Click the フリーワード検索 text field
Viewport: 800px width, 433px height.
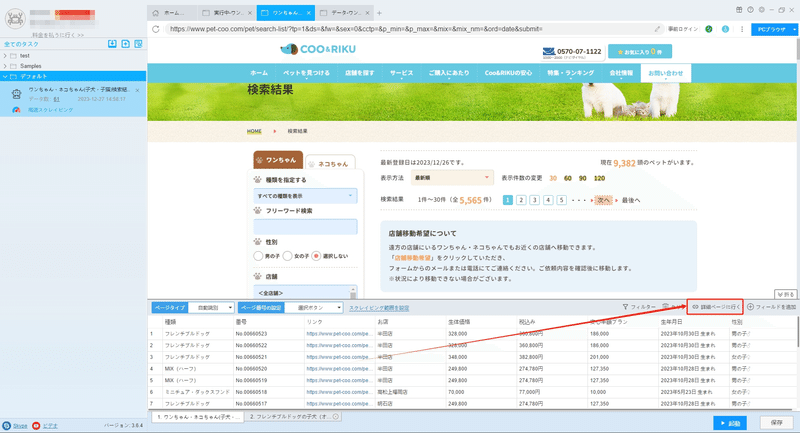click(305, 227)
